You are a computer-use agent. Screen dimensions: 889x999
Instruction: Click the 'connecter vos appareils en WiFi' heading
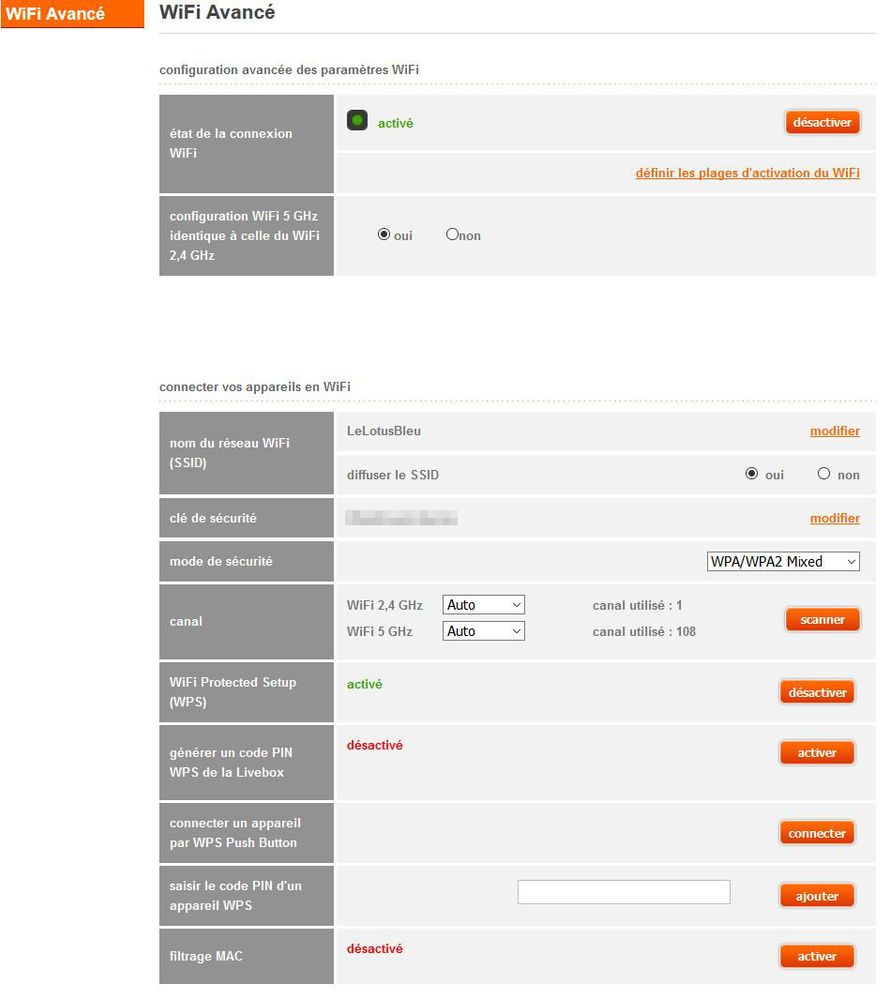pos(255,387)
